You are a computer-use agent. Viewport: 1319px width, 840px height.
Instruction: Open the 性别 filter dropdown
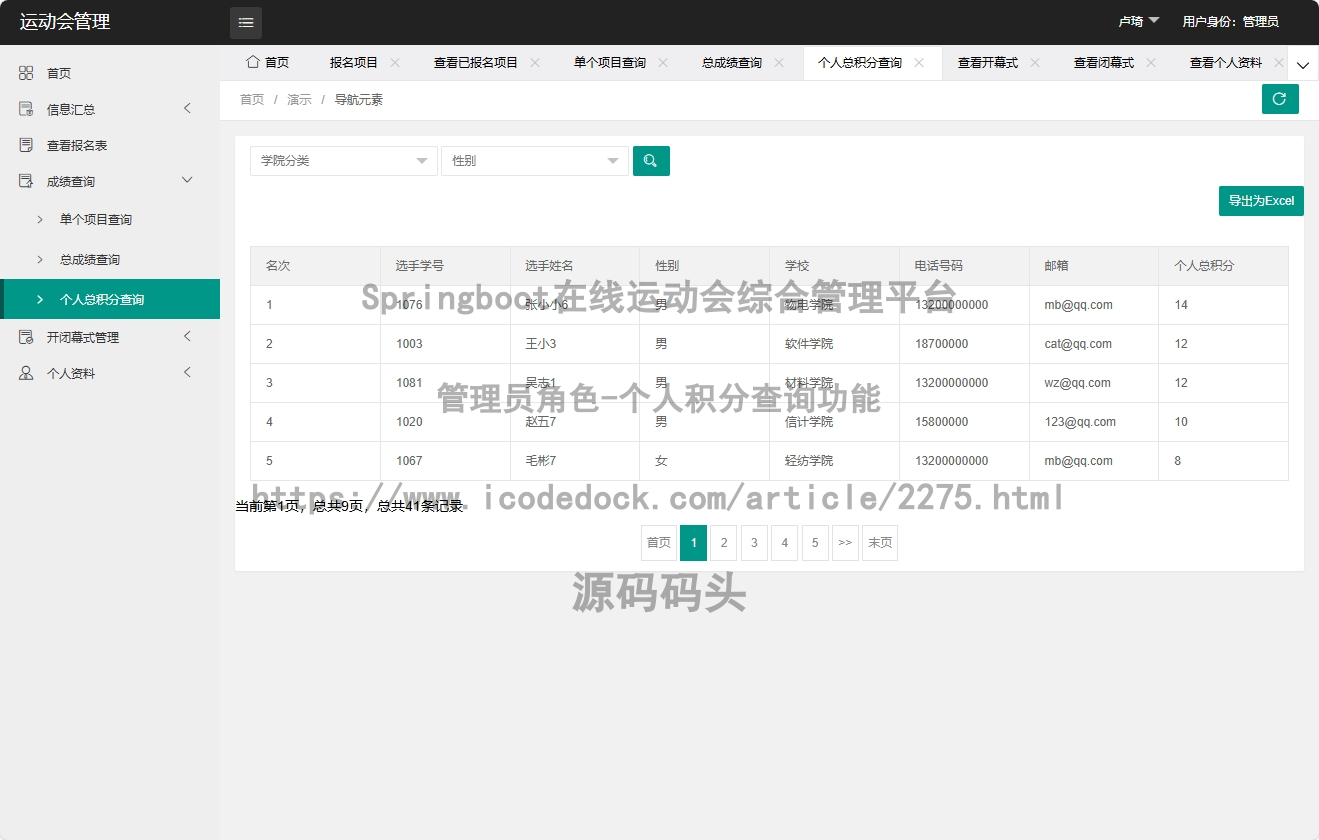coord(534,161)
